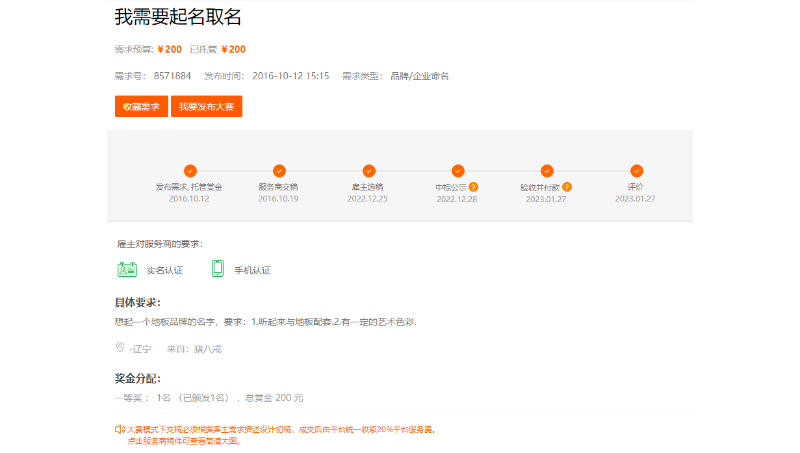The image size is (800, 453).
Task: Click the 我要发布大赛 button
Action: (x=206, y=106)
